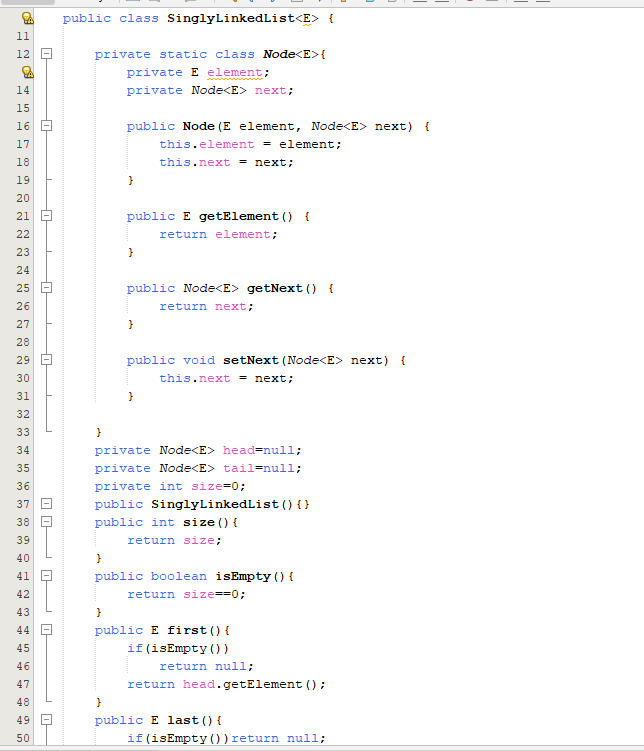Screen dimensions: 644x751
Task: Collapse the size() method fold on line 38
Action: click(46, 522)
